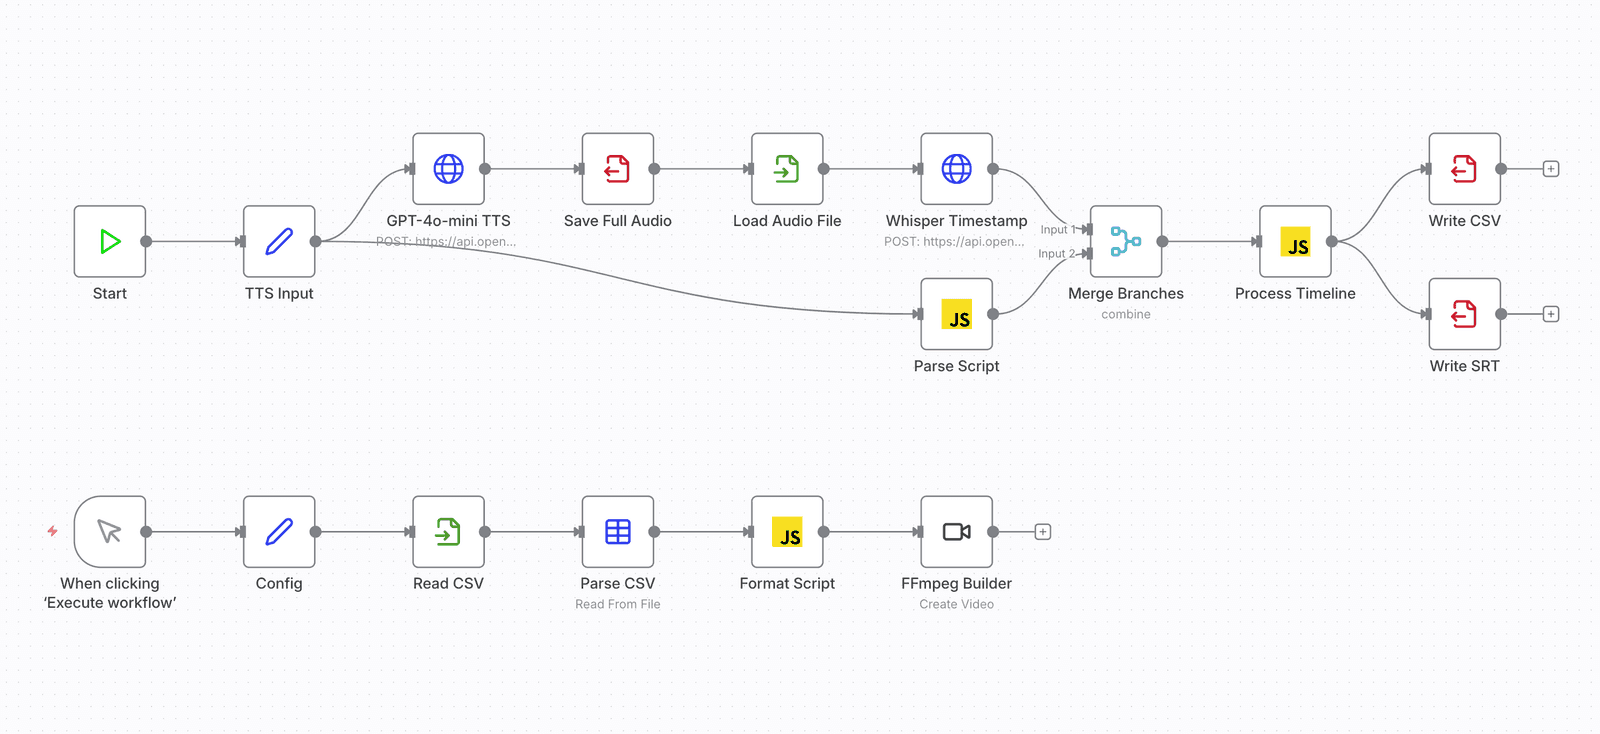Click the GPT-4o-mini TTS globe node

click(x=448, y=169)
